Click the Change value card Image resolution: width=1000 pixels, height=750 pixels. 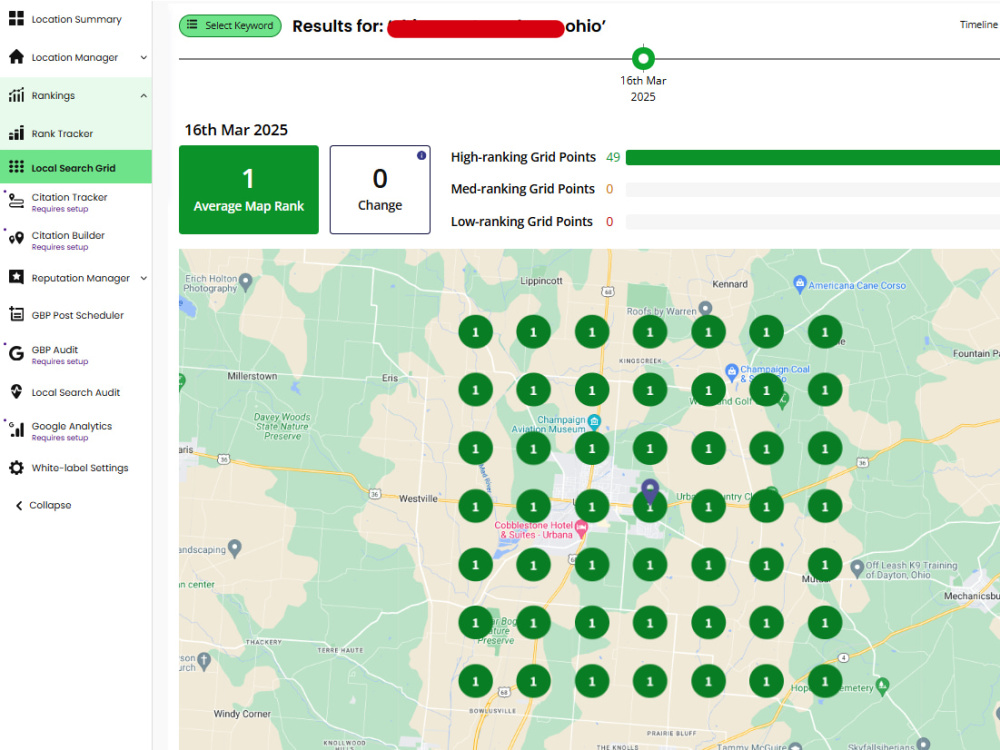pyautogui.click(x=380, y=189)
